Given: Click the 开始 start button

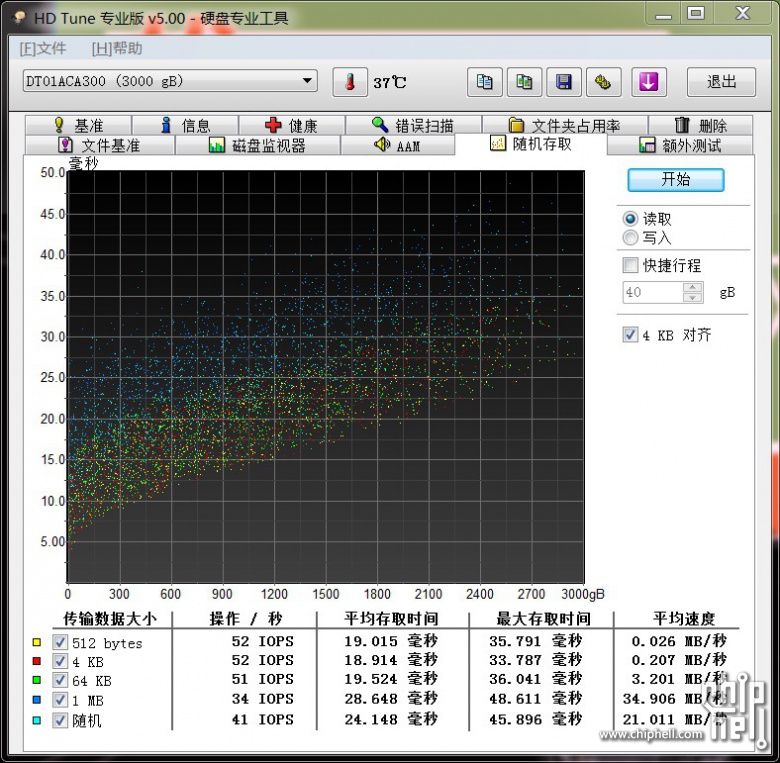Looking at the screenshot, I should (x=676, y=180).
